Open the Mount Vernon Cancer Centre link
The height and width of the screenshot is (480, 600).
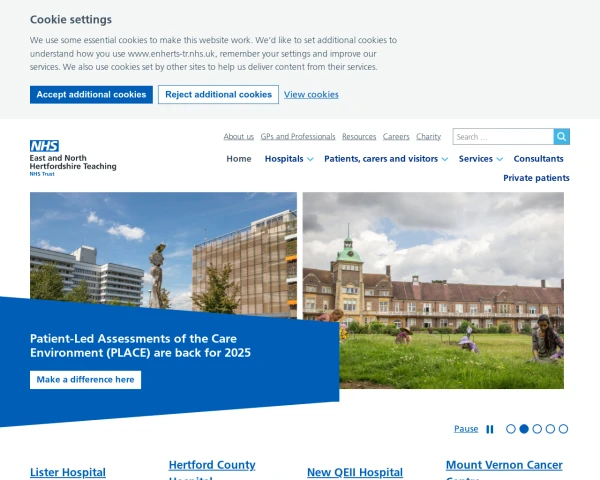click(x=504, y=470)
